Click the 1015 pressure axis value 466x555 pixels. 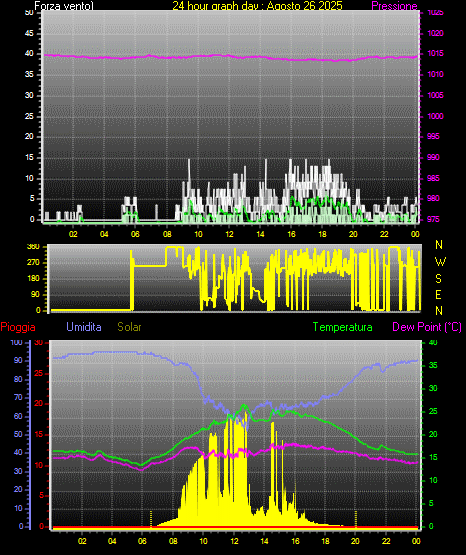pyautogui.click(x=436, y=53)
